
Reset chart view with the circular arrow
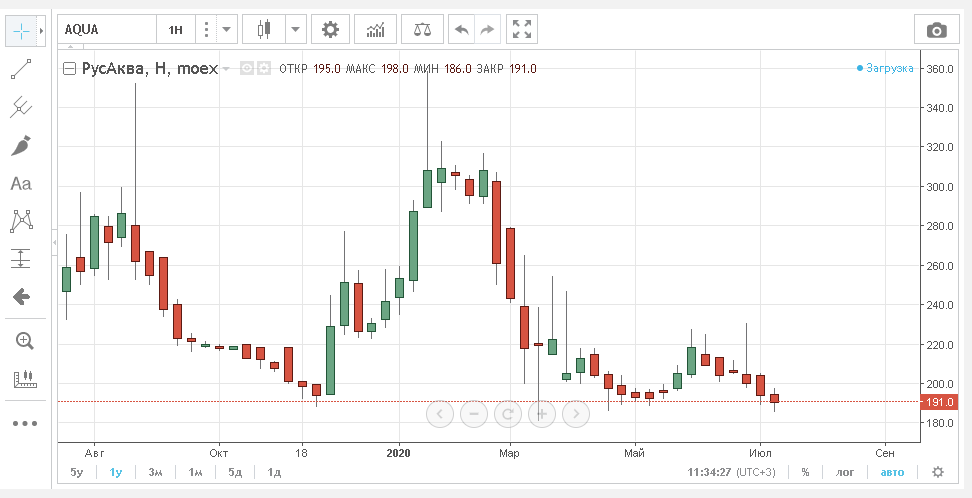508,414
